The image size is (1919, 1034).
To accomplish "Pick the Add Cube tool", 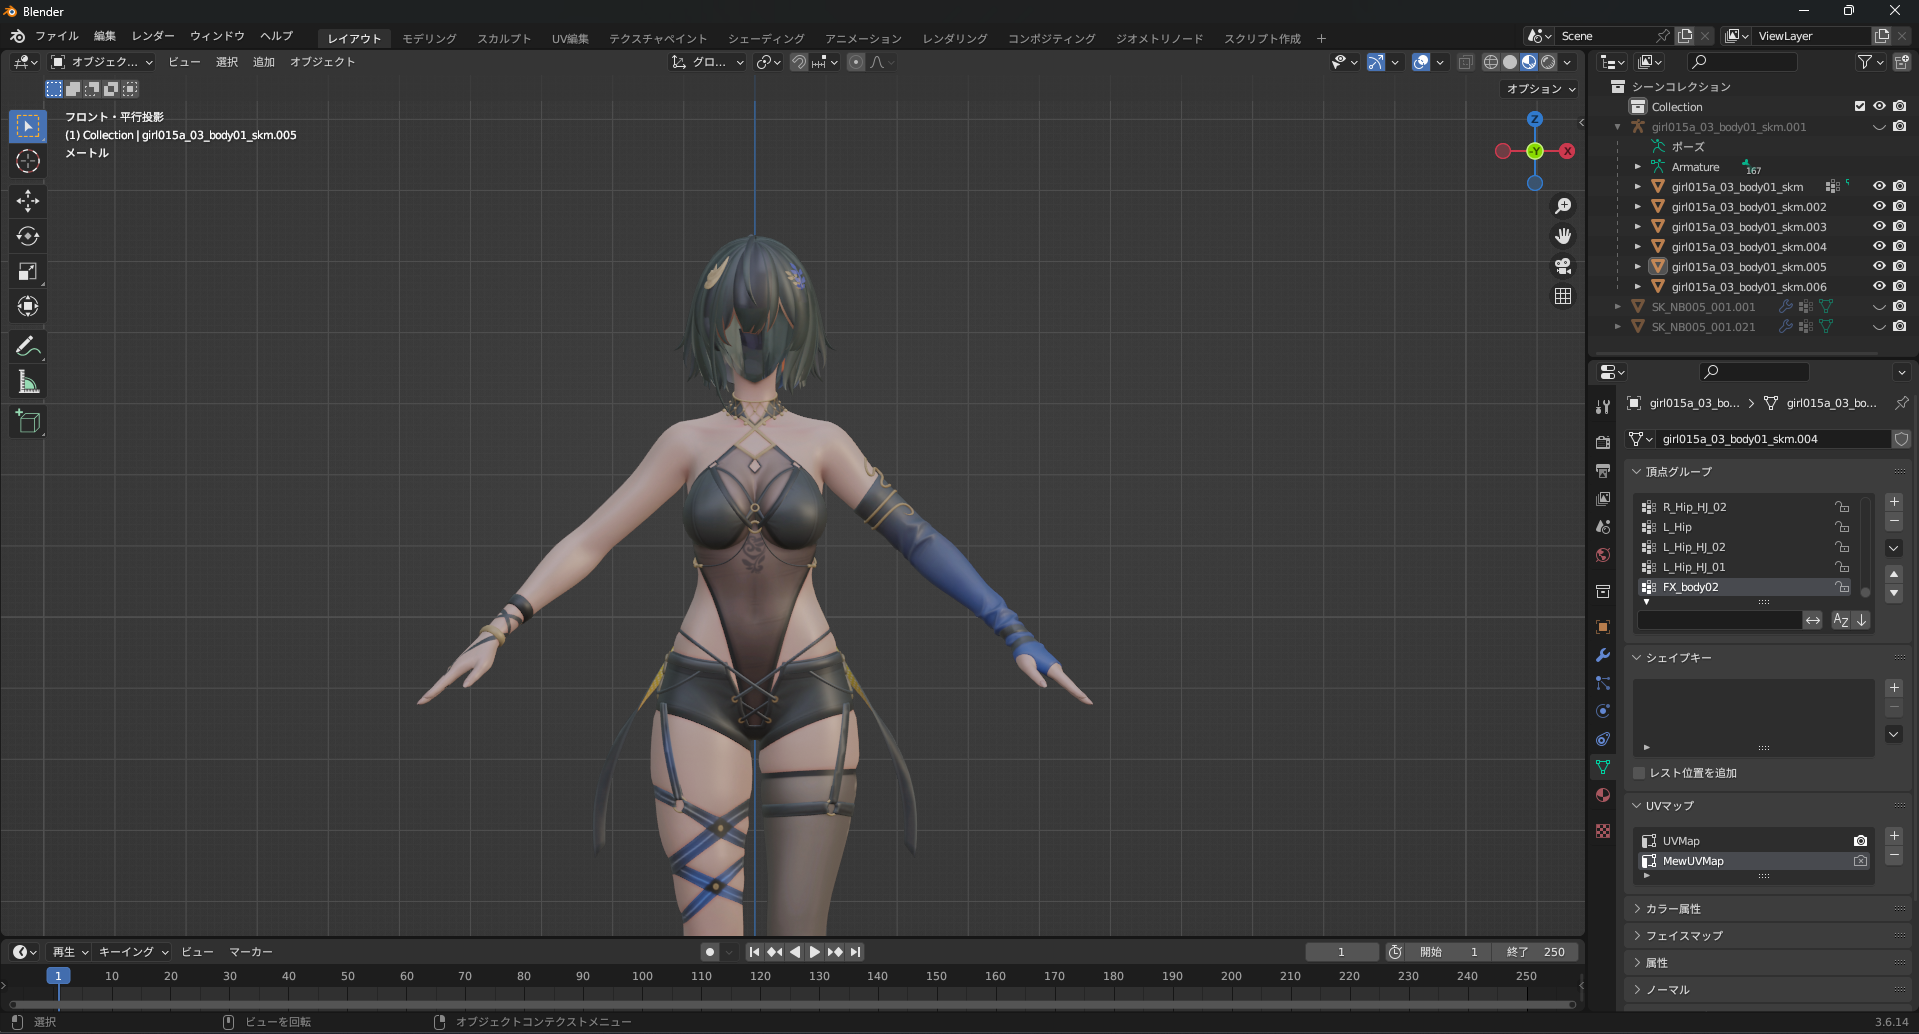I will click(x=28, y=422).
